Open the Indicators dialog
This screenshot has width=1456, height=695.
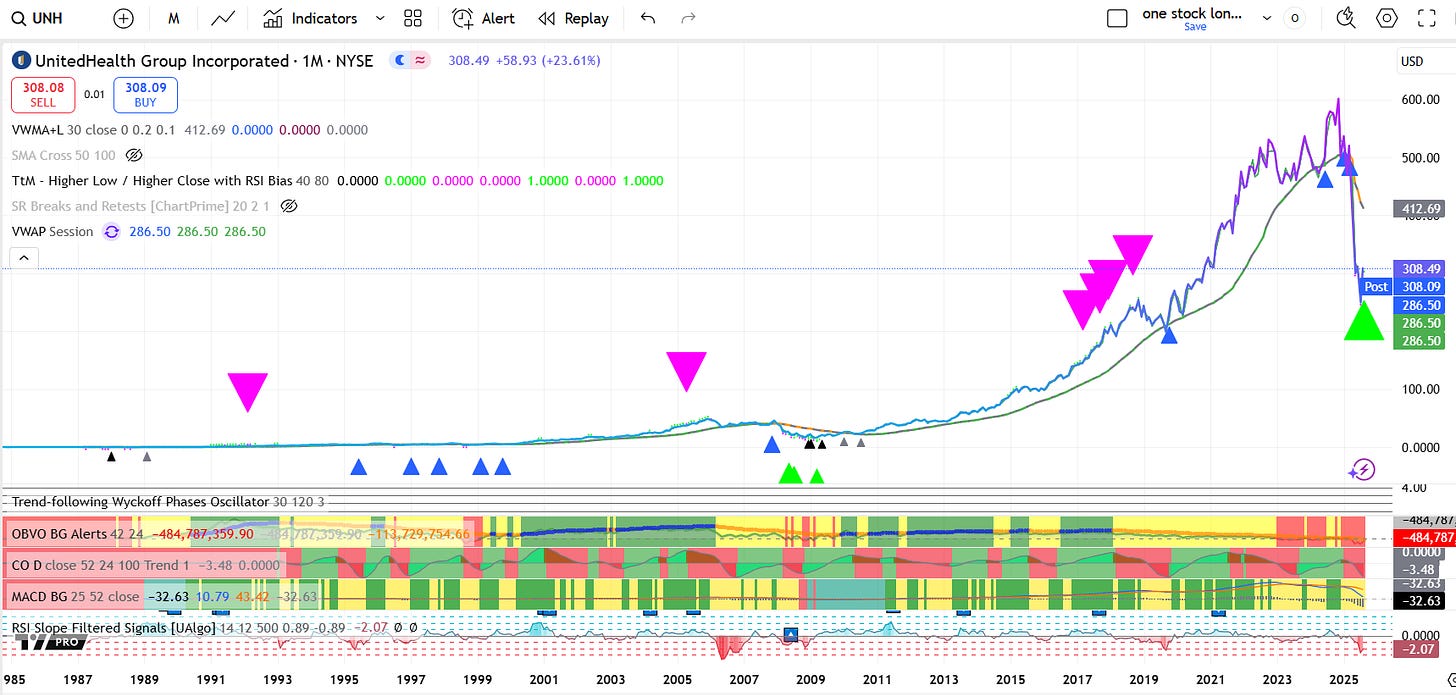(x=310, y=18)
